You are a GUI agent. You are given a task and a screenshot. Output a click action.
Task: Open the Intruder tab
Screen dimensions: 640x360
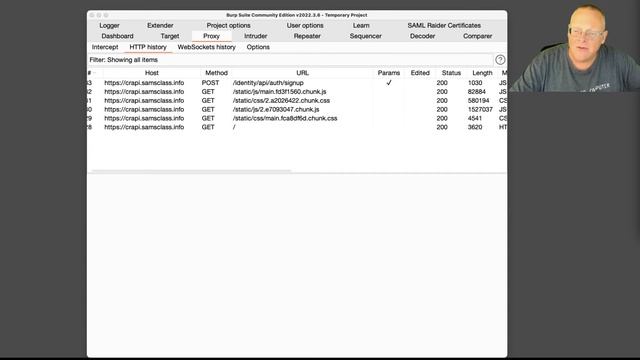(256, 36)
